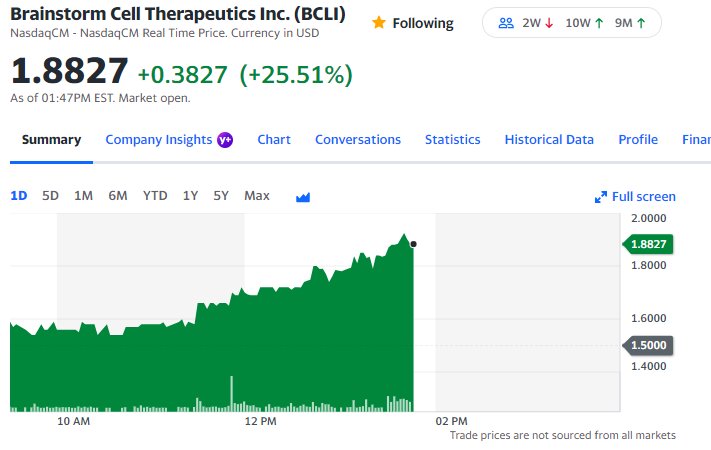This screenshot has width=711, height=450.
Task: Select the Max chart range
Action: pos(257,196)
